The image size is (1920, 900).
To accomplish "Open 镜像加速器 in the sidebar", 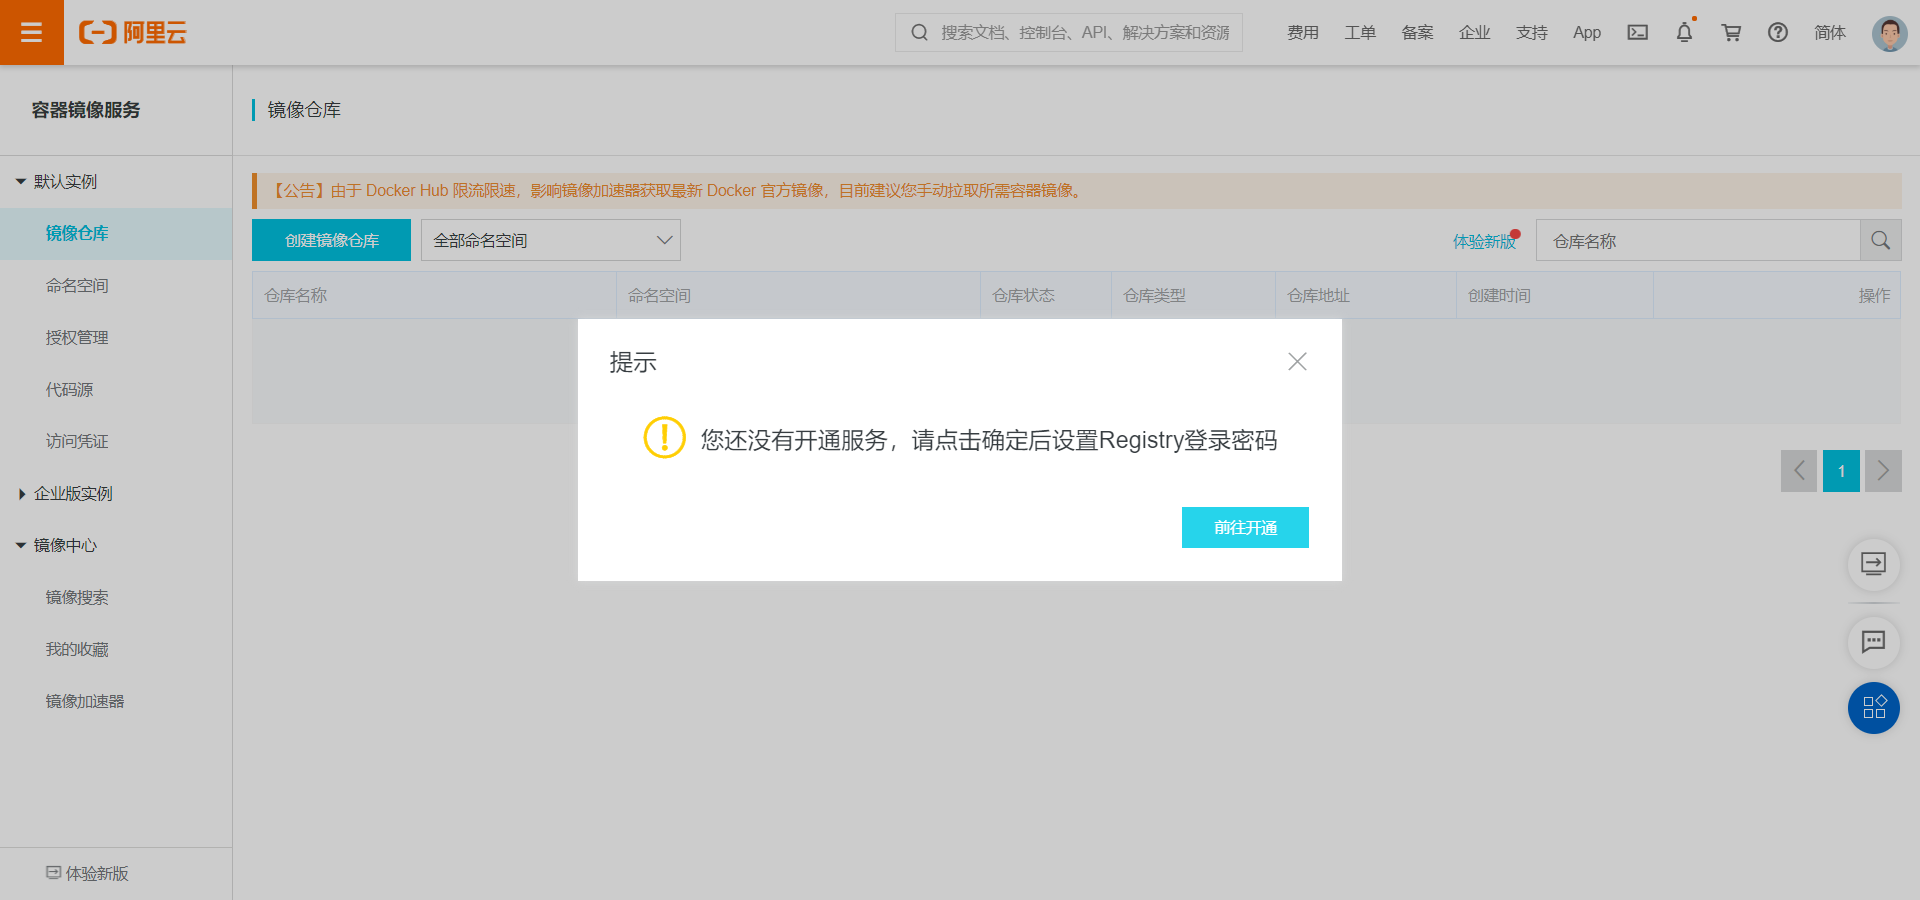I will [85, 702].
